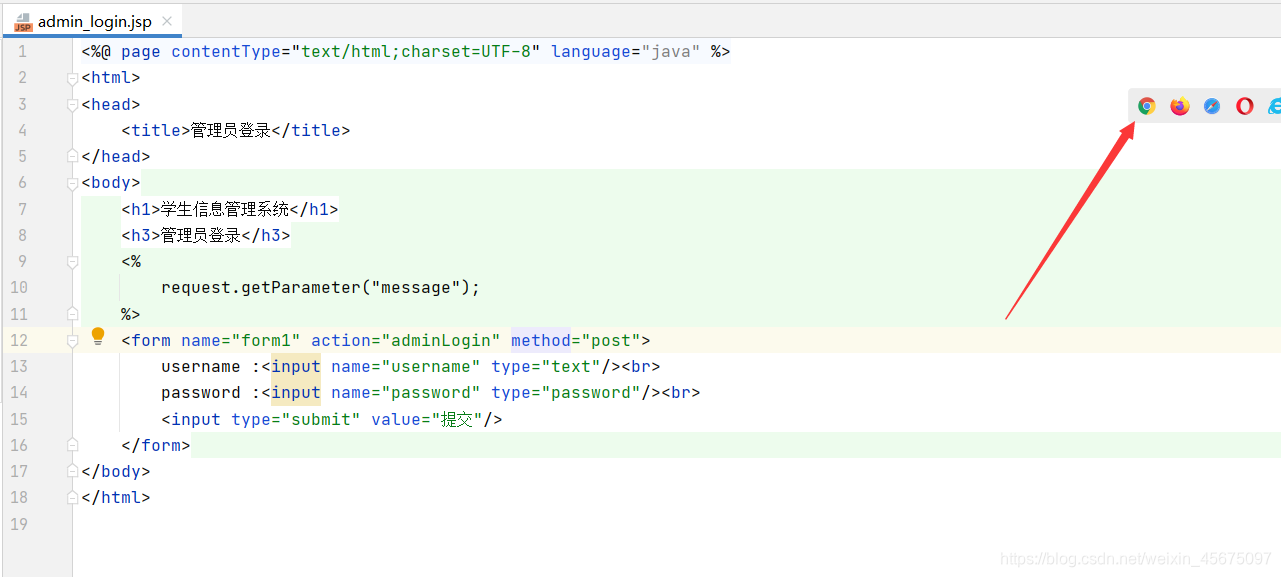Place cursor in request.getParameter code line
The width and height of the screenshot is (1281, 577).
(x=320, y=288)
